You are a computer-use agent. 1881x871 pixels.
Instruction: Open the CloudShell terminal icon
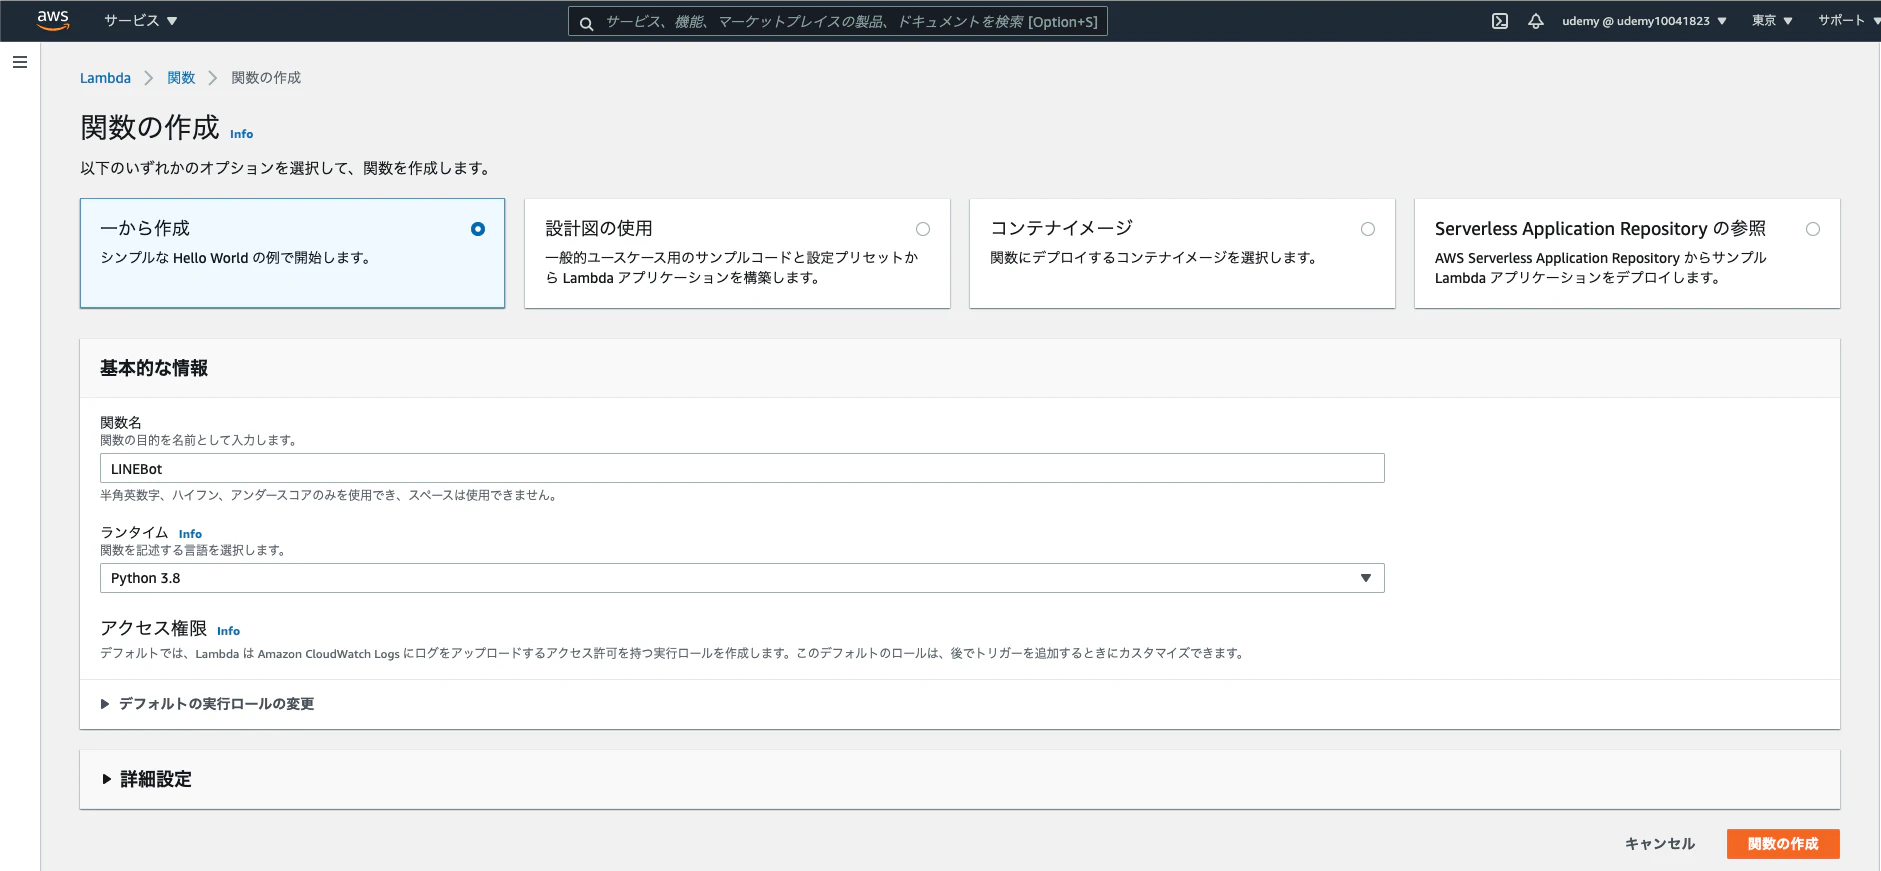(1500, 21)
